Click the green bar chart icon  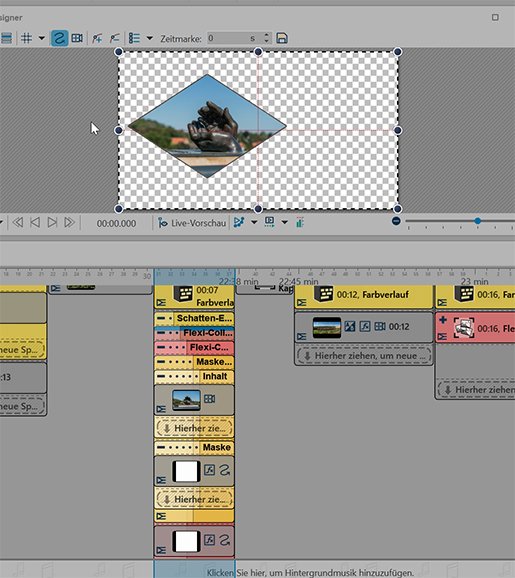coord(300,222)
